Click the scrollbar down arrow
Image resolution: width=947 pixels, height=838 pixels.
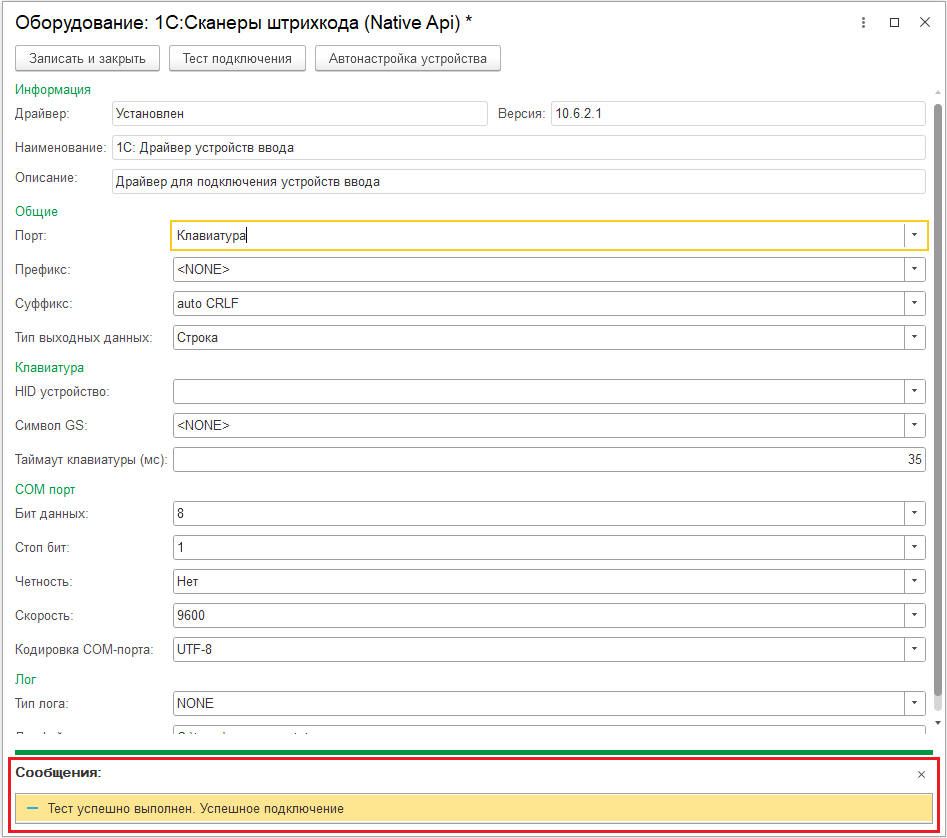pyautogui.click(x=937, y=723)
